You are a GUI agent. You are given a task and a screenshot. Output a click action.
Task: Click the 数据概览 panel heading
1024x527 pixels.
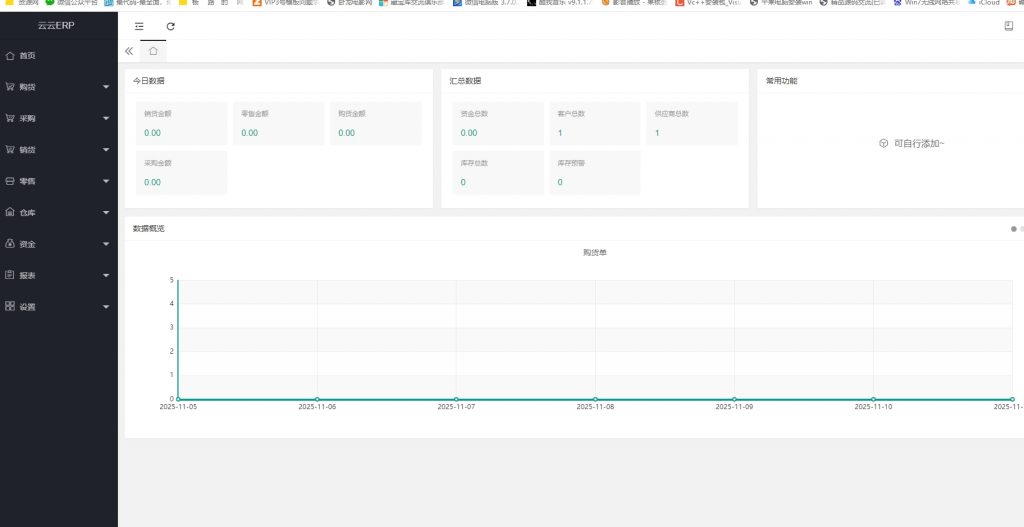tap(149, 229)
